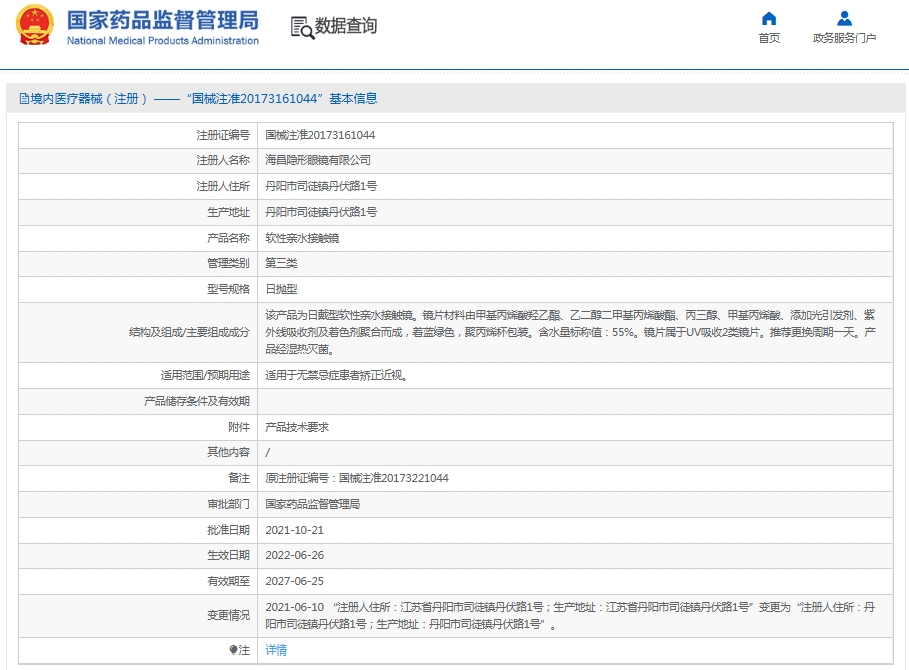909x670 pixels.
Task: Click the 型号规格 row label
Action: [x=228, y=289]
